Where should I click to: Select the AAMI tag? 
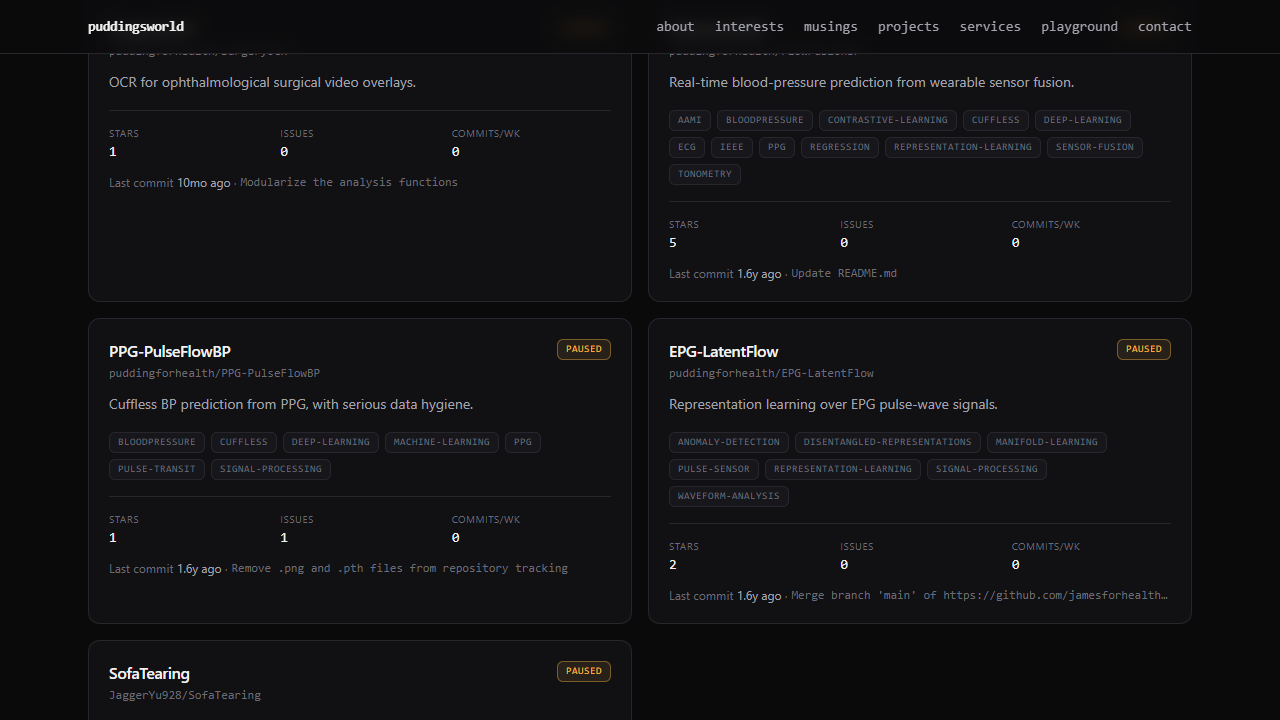click(x=690, y=120)
